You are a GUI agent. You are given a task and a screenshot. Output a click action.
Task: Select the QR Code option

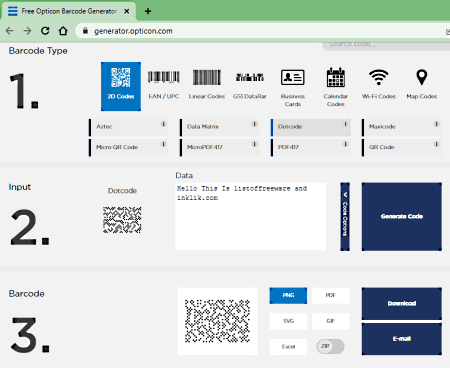tap(402, 148)
